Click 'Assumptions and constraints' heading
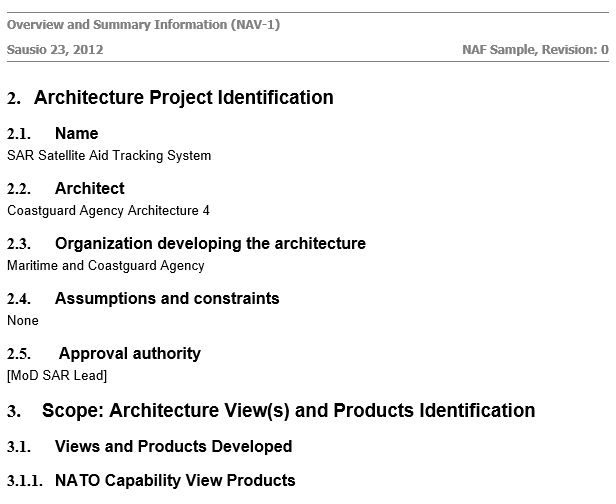Image resolution: width=616 pixels, height=504 pixels. [167, 299]
